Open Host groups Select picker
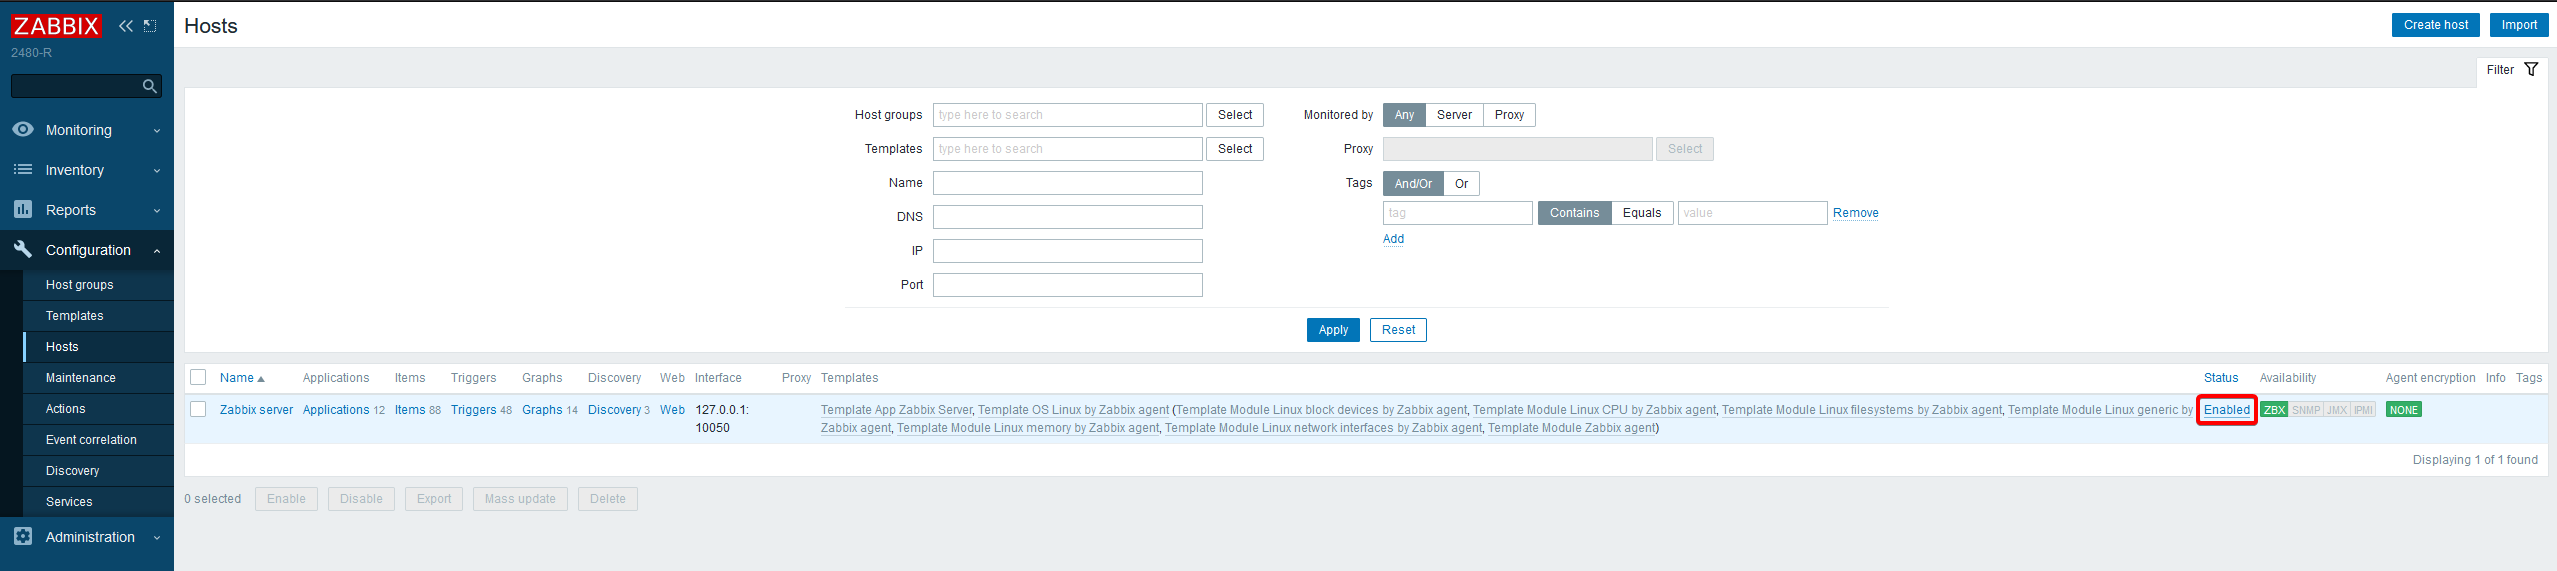 (x=1235, y=115)
